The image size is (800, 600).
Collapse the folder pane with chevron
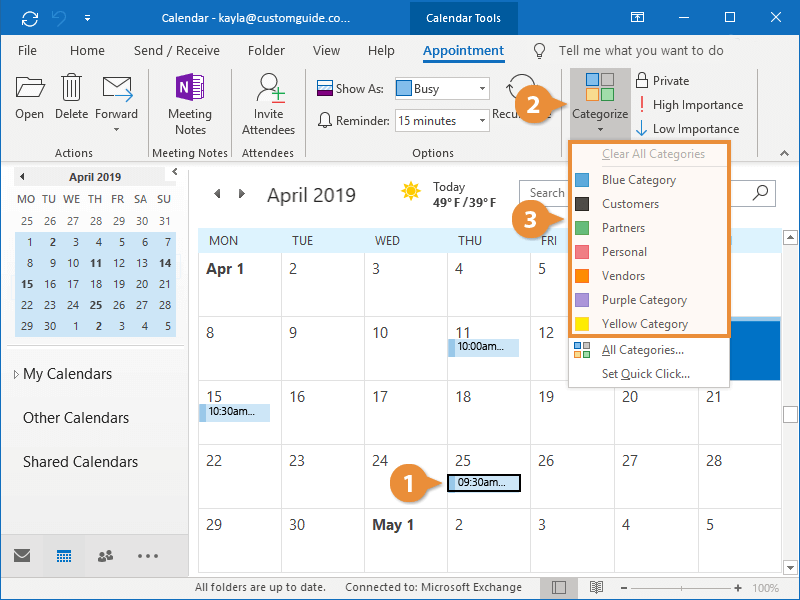tap(174, 172)
